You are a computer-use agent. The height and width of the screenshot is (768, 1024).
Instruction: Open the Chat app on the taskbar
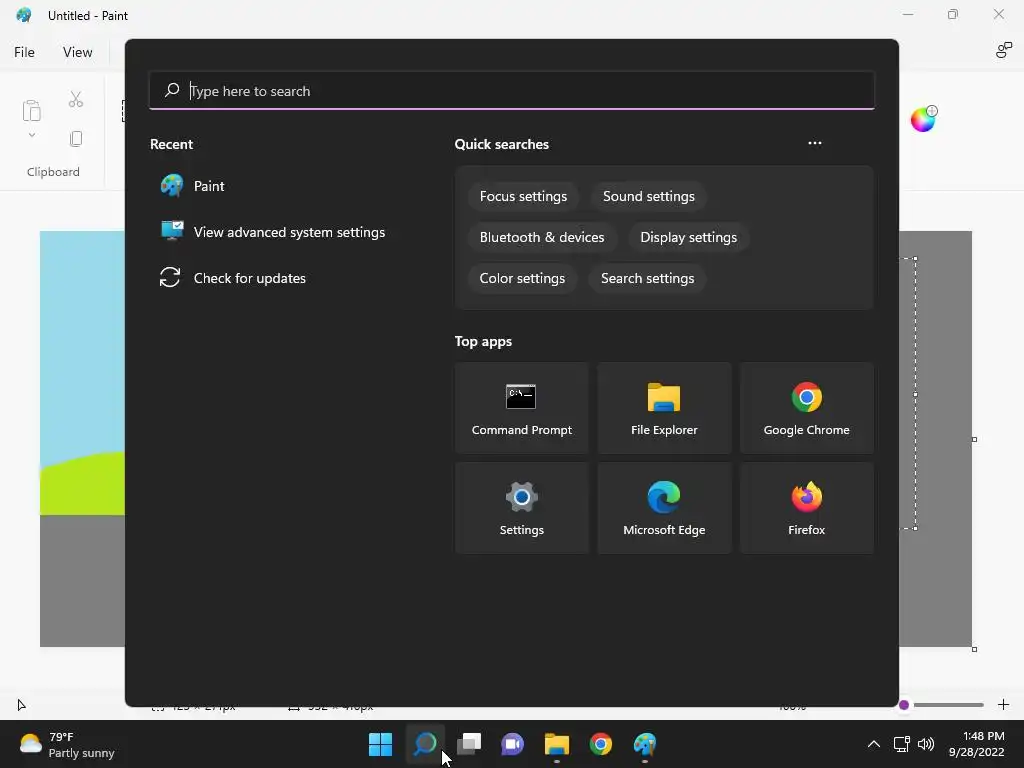pos(513,744)
